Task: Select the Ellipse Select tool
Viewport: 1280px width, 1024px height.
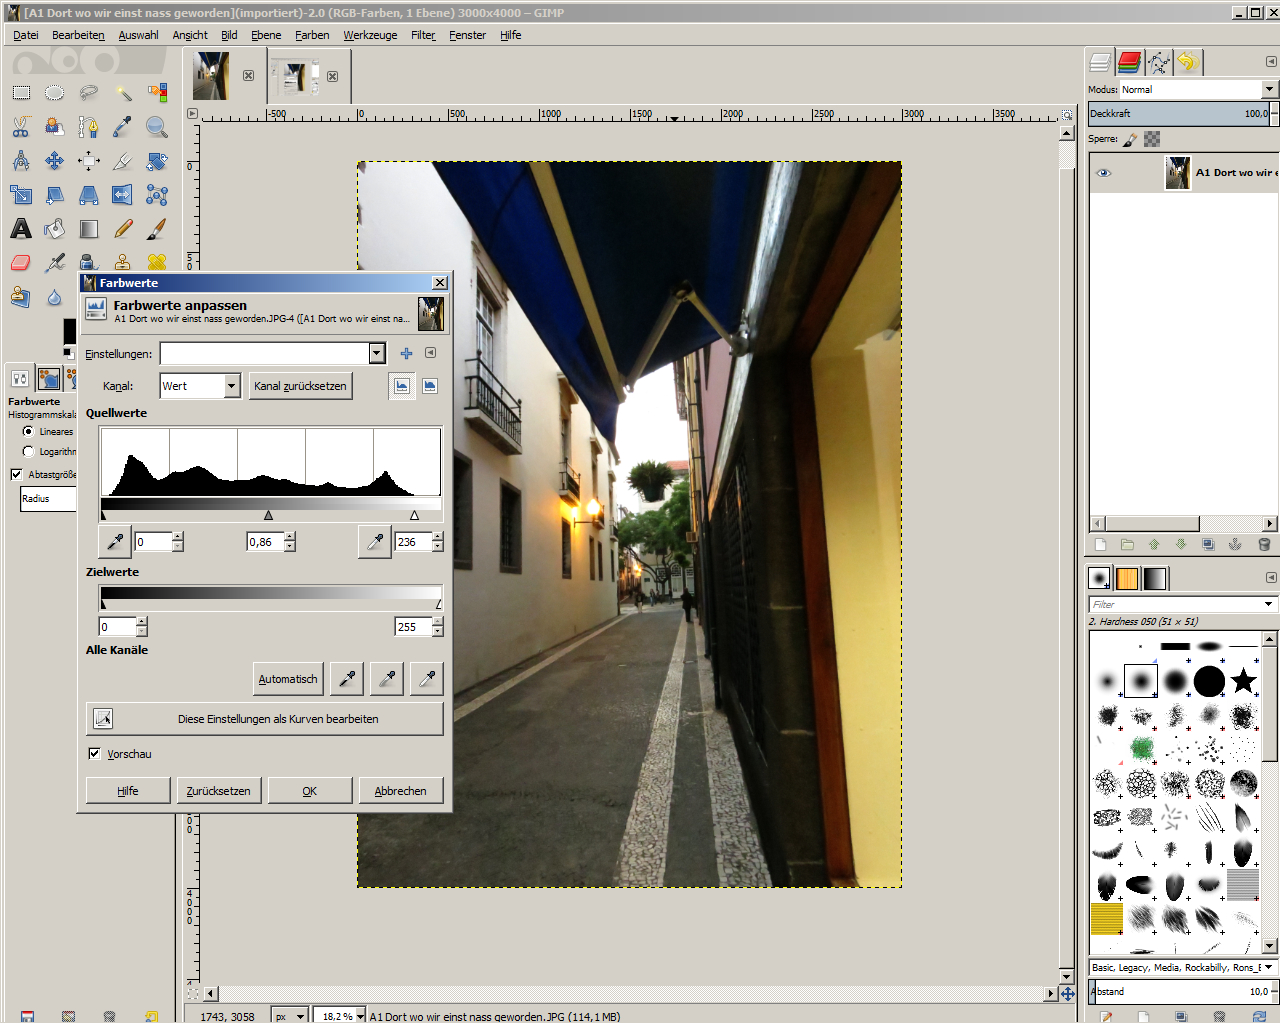Action: 55,93
